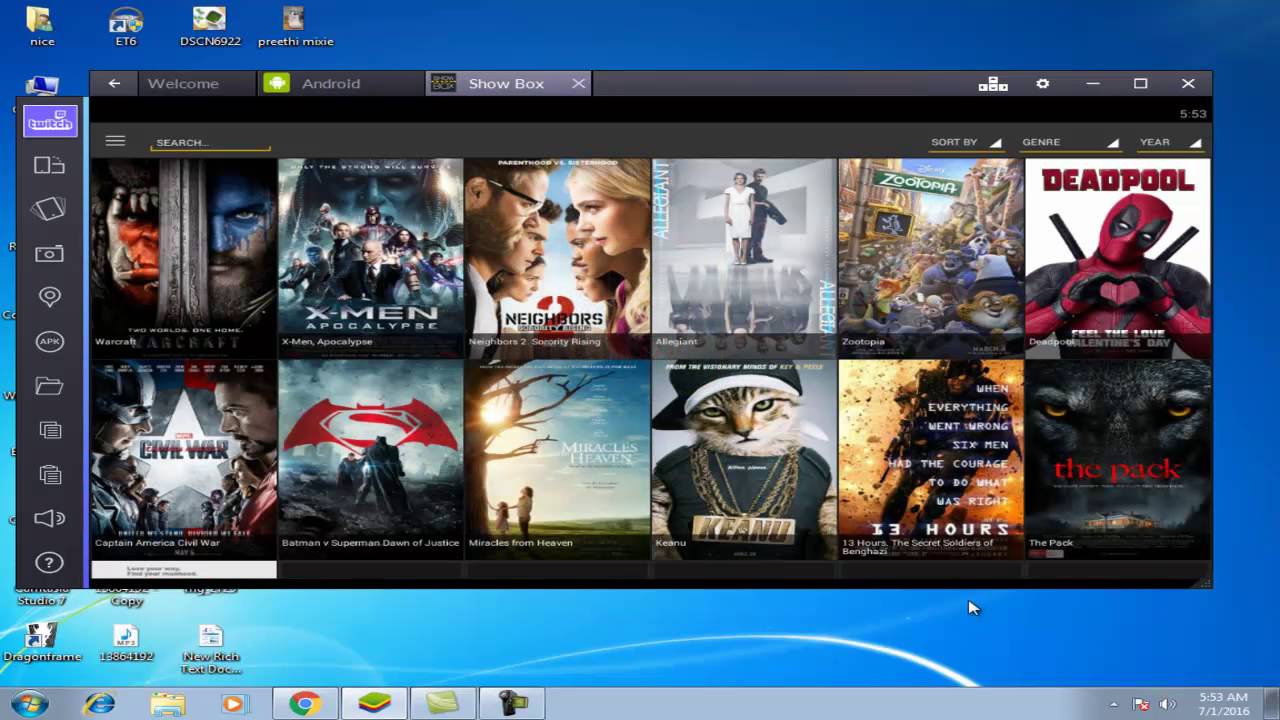The width and height of the screenshot is (1280, 720).
Task: Open the Deadpool movie poster
Action: (1118, 258)
